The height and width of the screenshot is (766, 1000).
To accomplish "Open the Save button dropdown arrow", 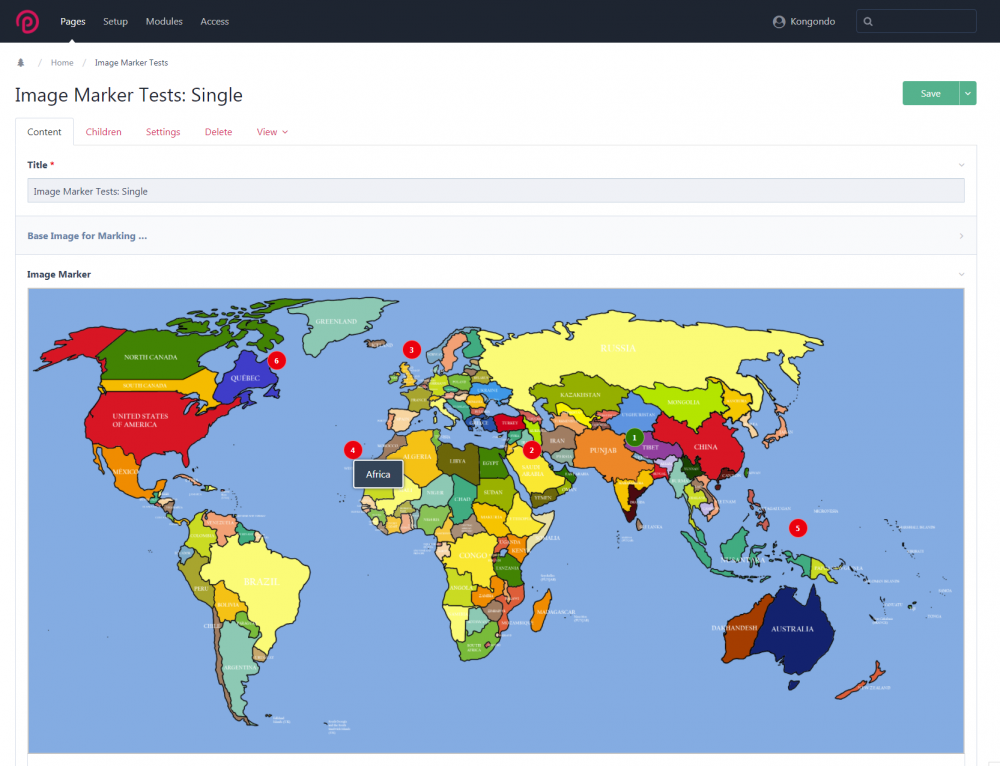I will pyautogui.click(x=967, y=93).
